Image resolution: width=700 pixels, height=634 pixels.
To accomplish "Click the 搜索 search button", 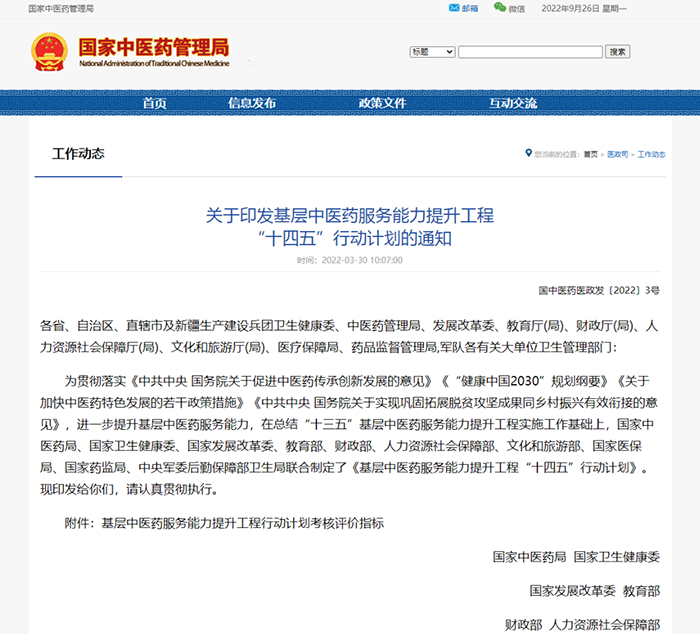I will click(x=617, y=52).
